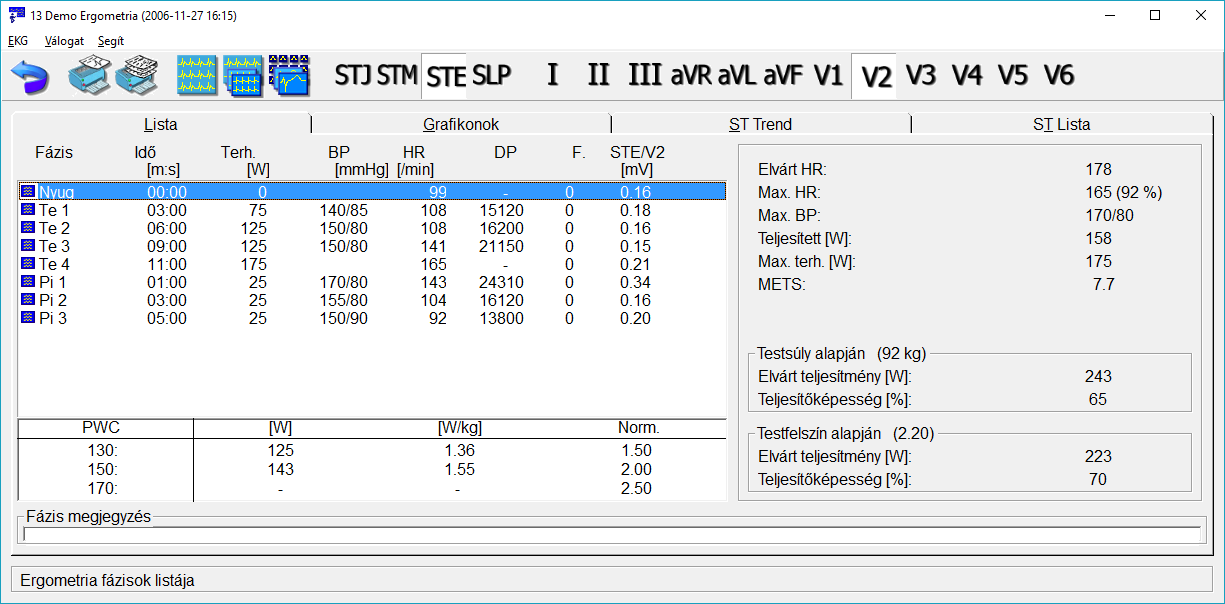This screenshot has height=604, width=1225.
Task: Open the Válogat menu
Action: tap(64, 41)
